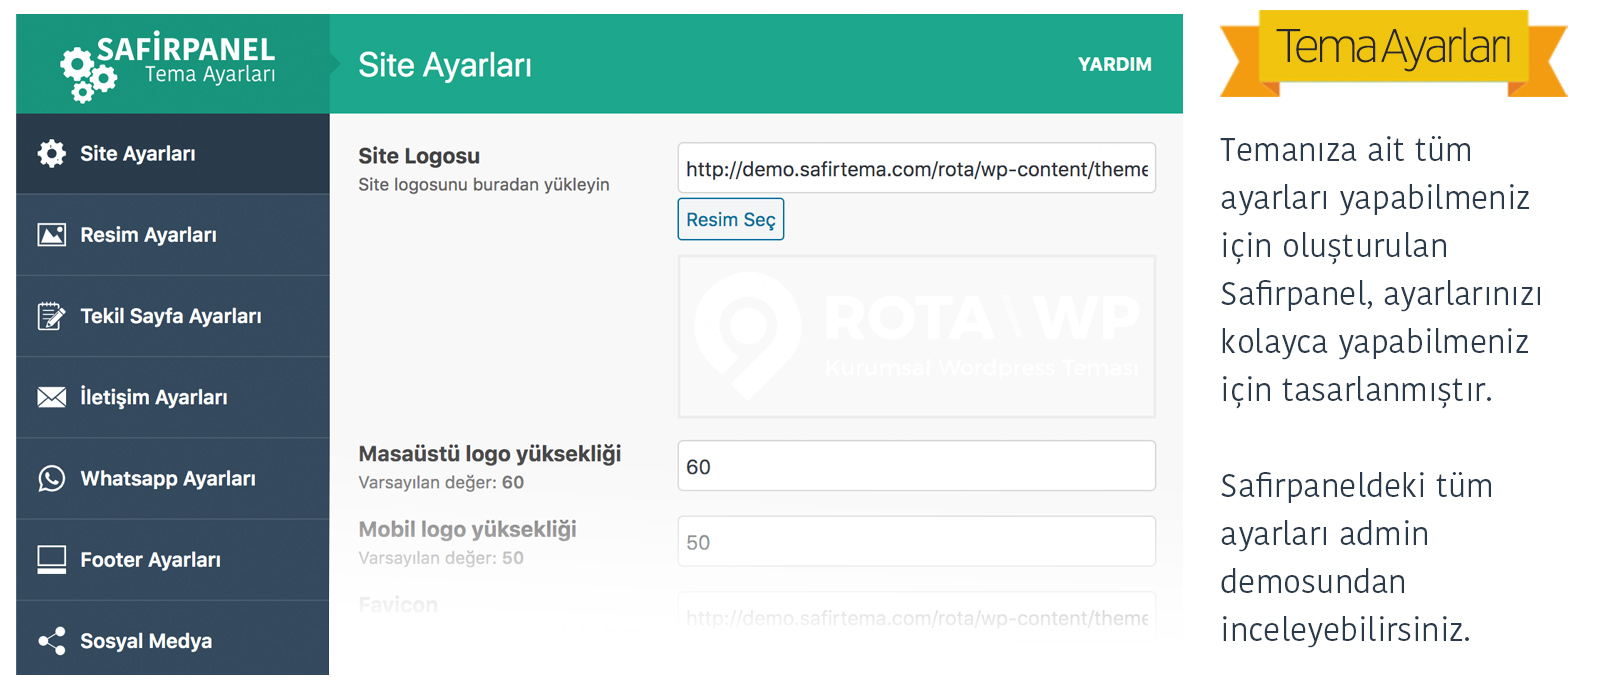Click the Site Logosu URL field
This screenshot has width=1600, height=686.
point(917,168)
